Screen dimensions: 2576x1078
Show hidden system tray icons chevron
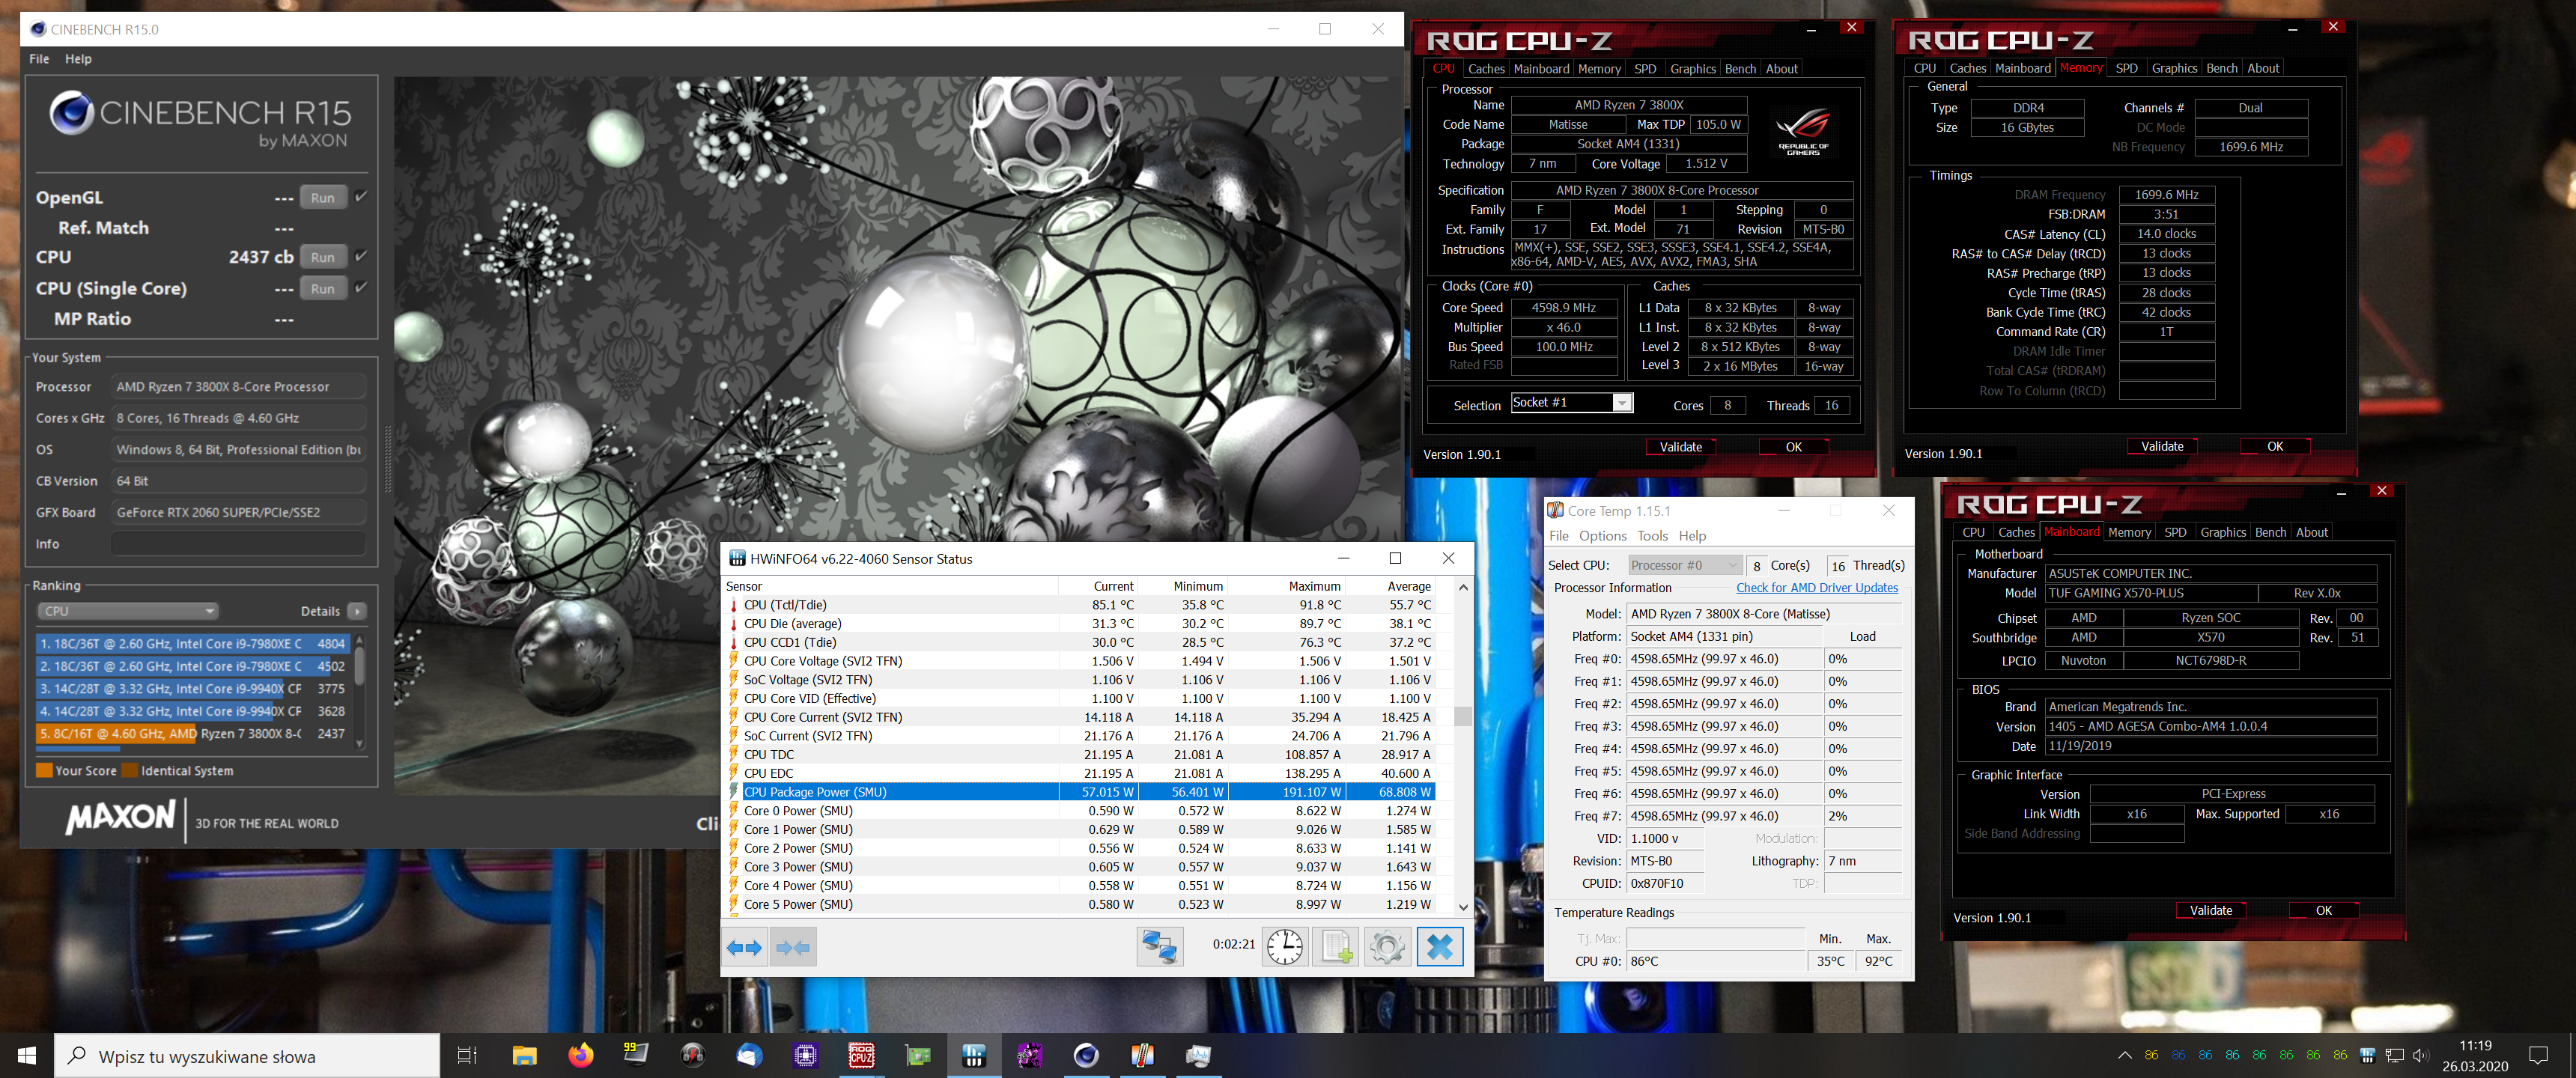(2125, 1056)
